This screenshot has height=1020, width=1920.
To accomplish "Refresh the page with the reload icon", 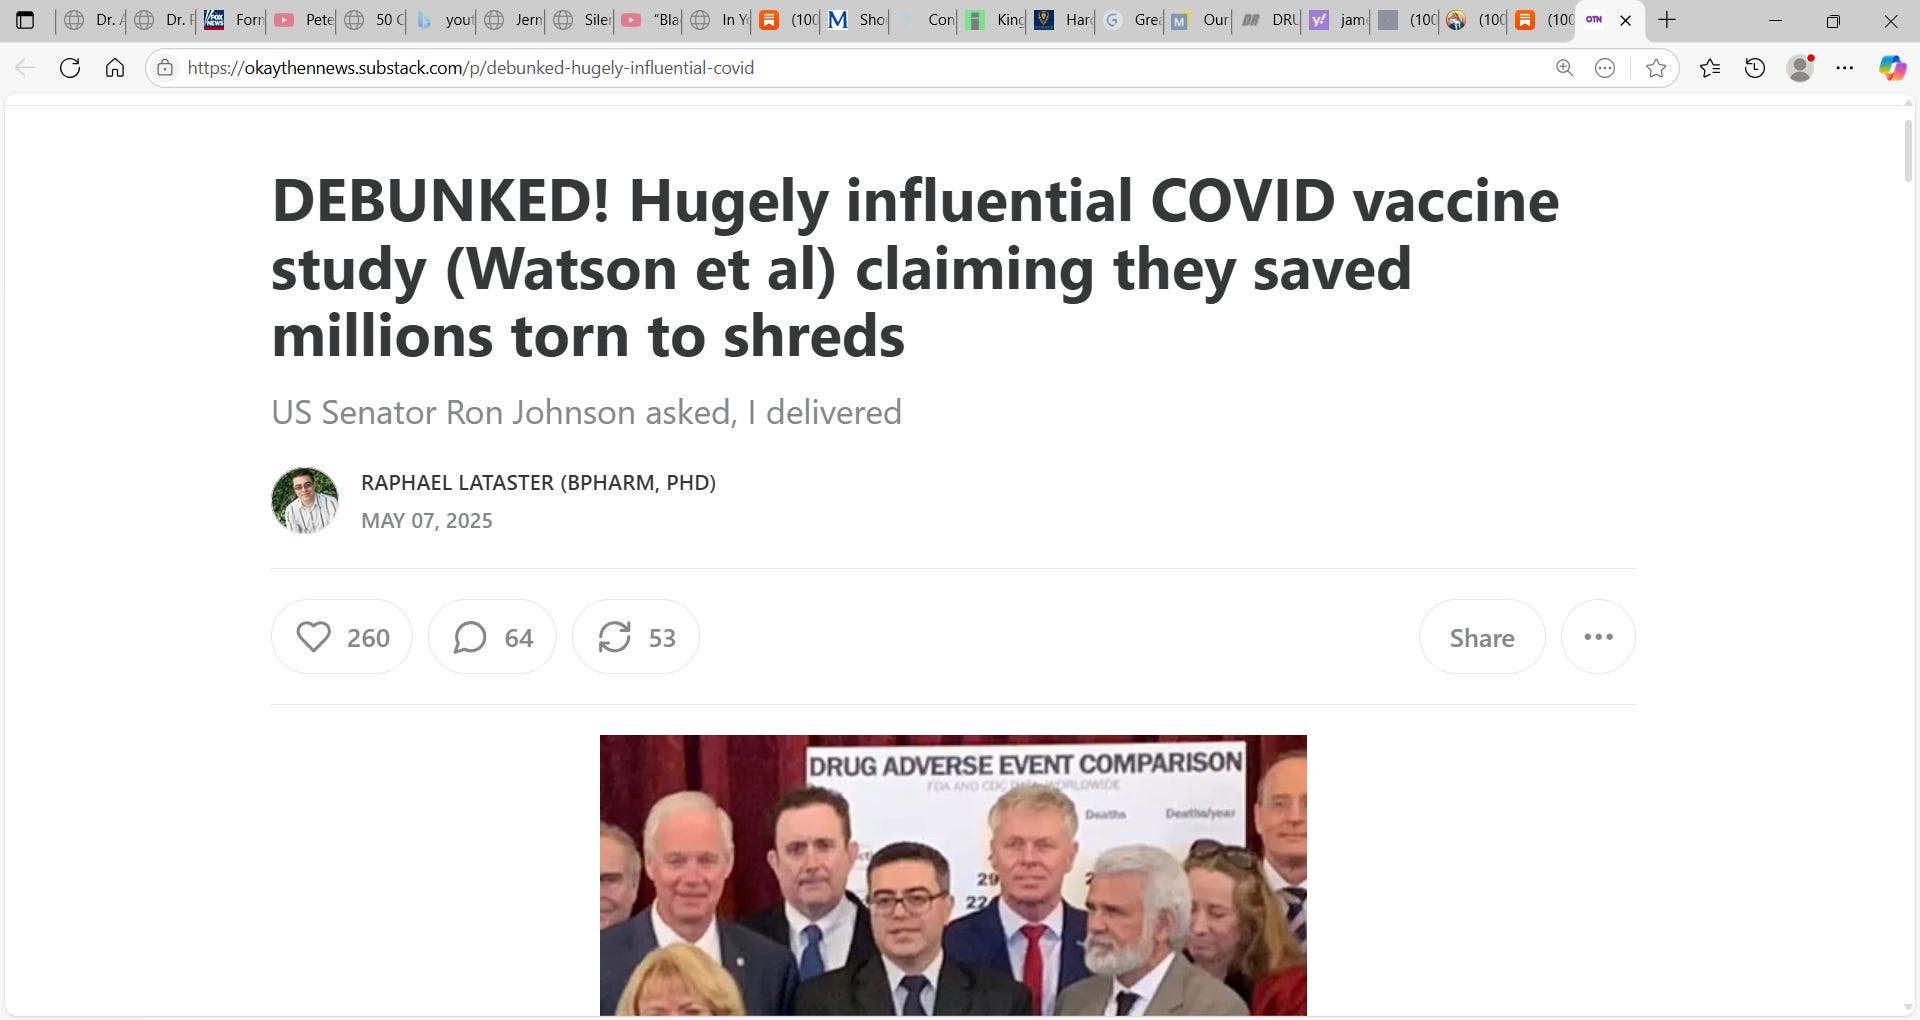I will tap(70, 68).
